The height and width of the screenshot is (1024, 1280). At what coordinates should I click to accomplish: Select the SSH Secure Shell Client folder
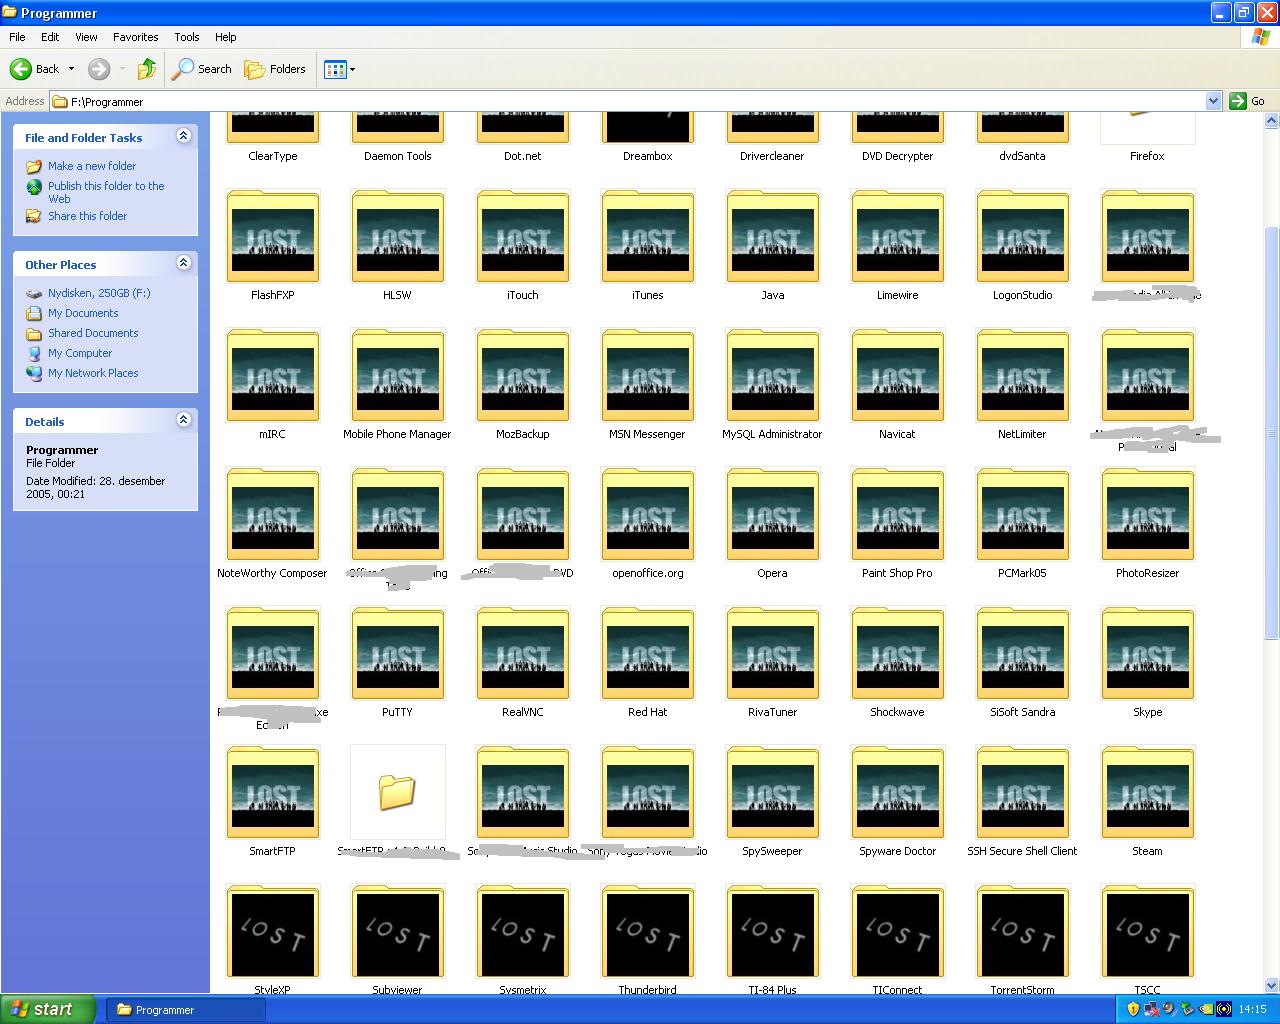[x=1022, y=792]
